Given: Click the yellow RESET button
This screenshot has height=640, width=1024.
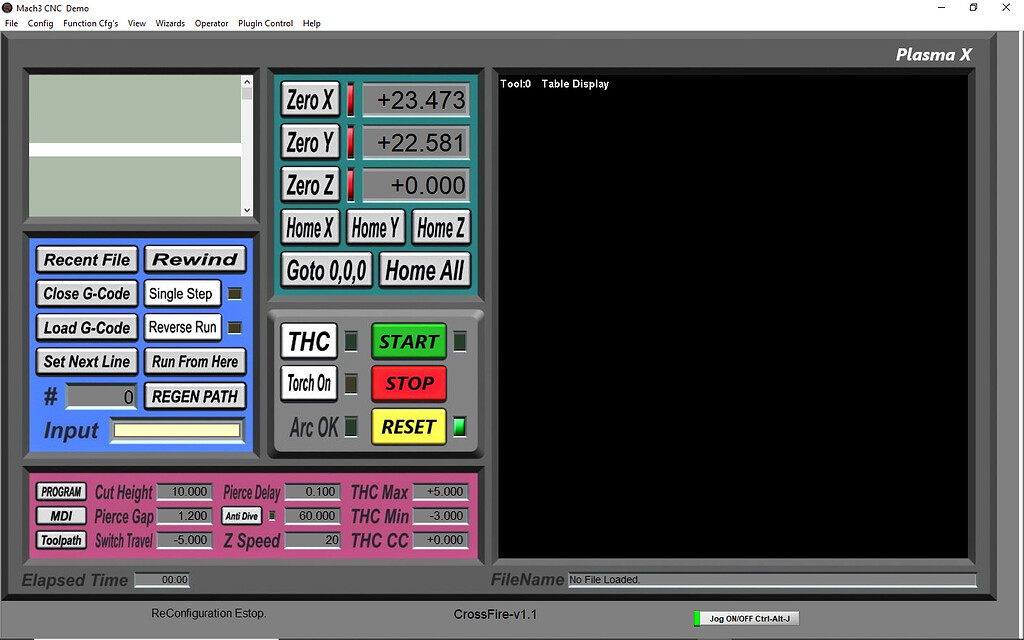Looking at the screenshot, I should 408,427.
